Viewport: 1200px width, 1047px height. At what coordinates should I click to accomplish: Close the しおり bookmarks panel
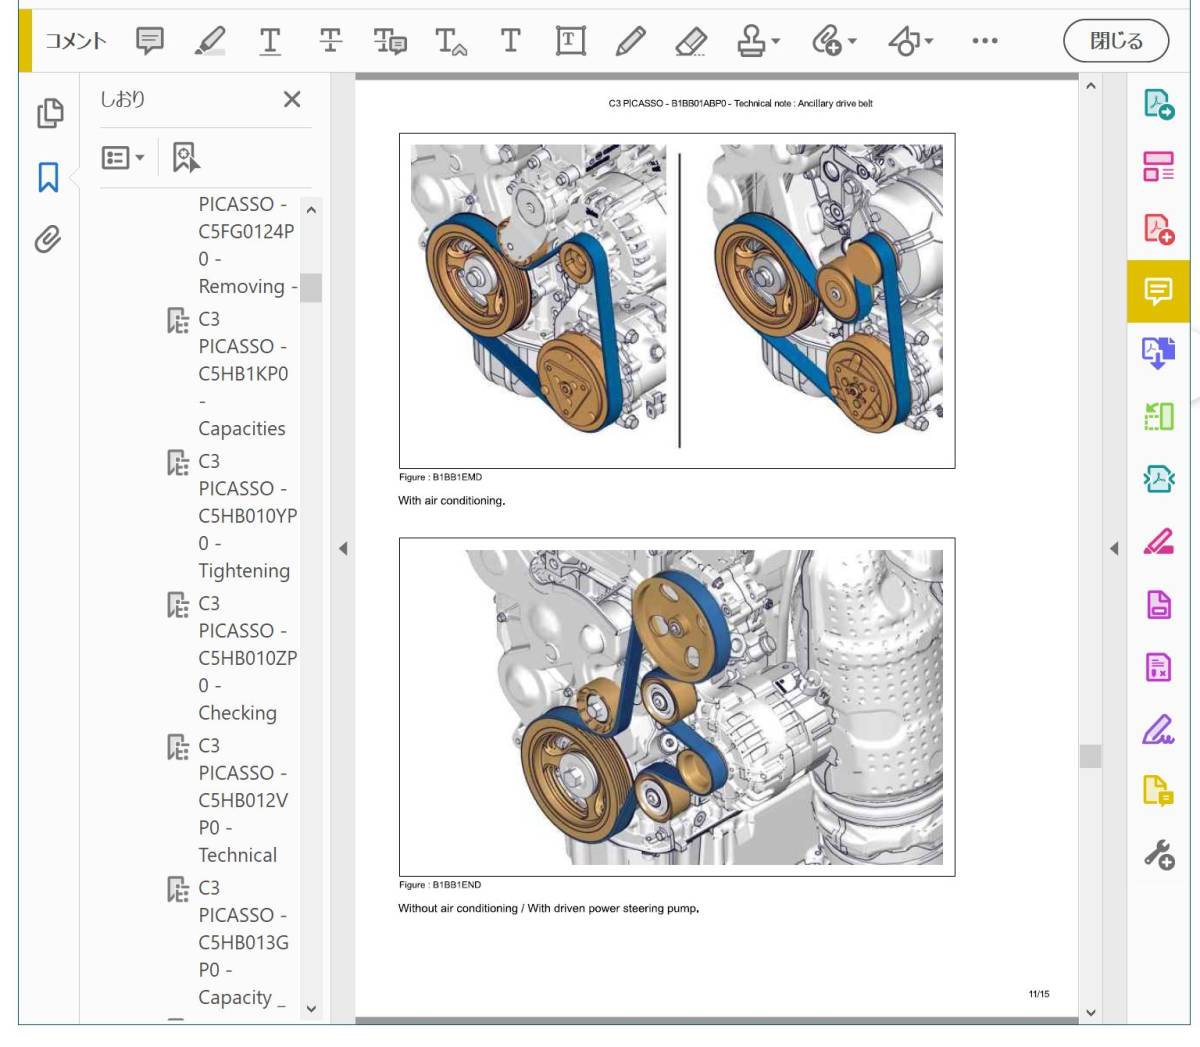tap(292, 99)
